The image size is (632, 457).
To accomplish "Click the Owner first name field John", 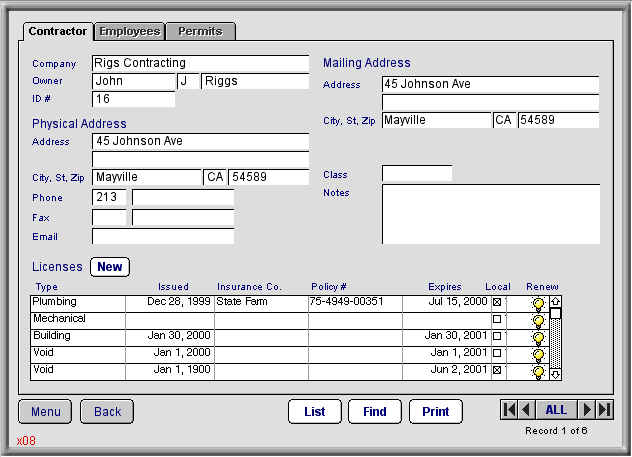I will click(134, 81).
